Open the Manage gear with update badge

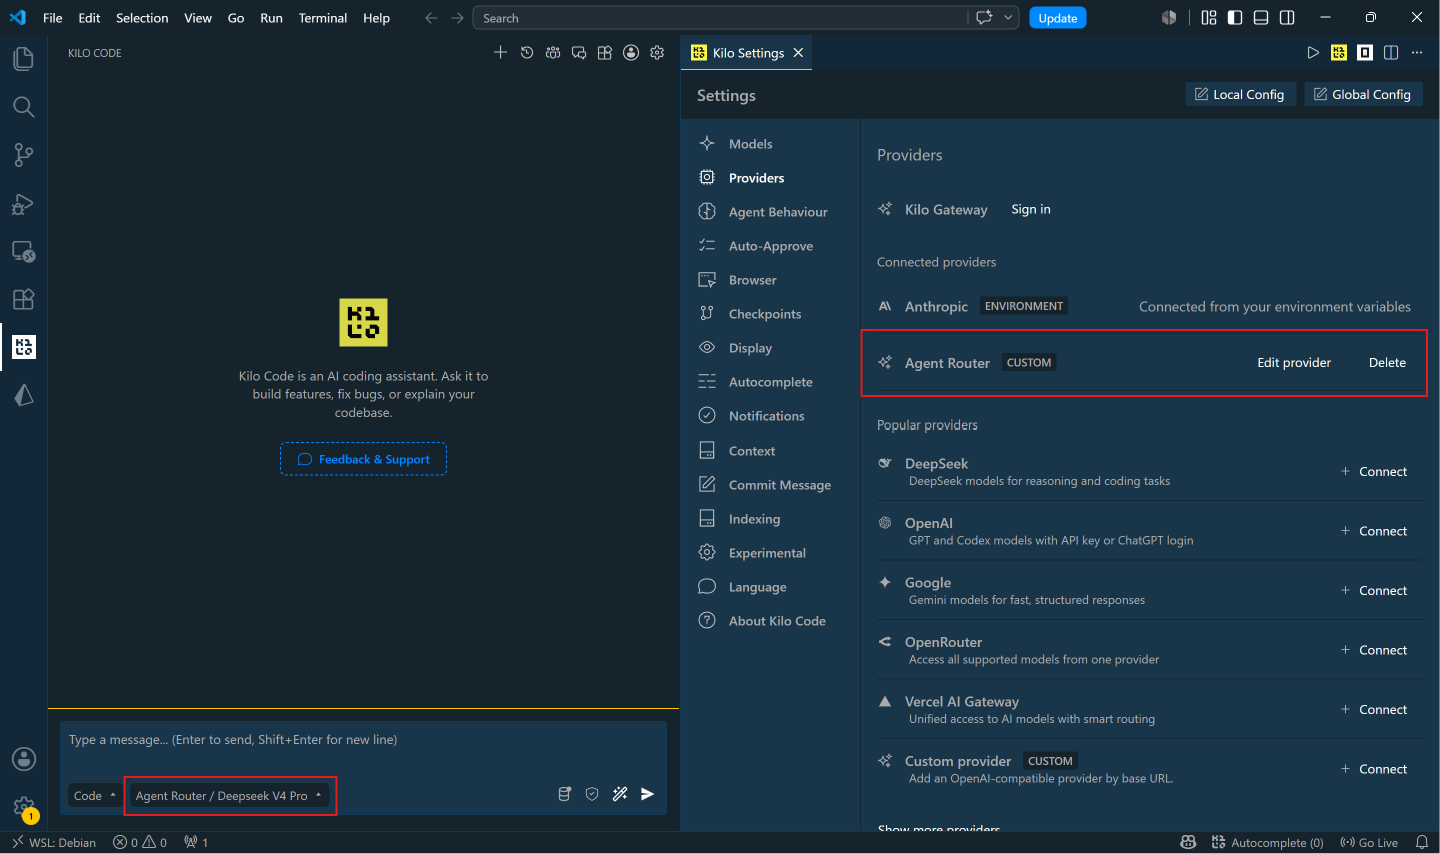[x=23, y=807]
